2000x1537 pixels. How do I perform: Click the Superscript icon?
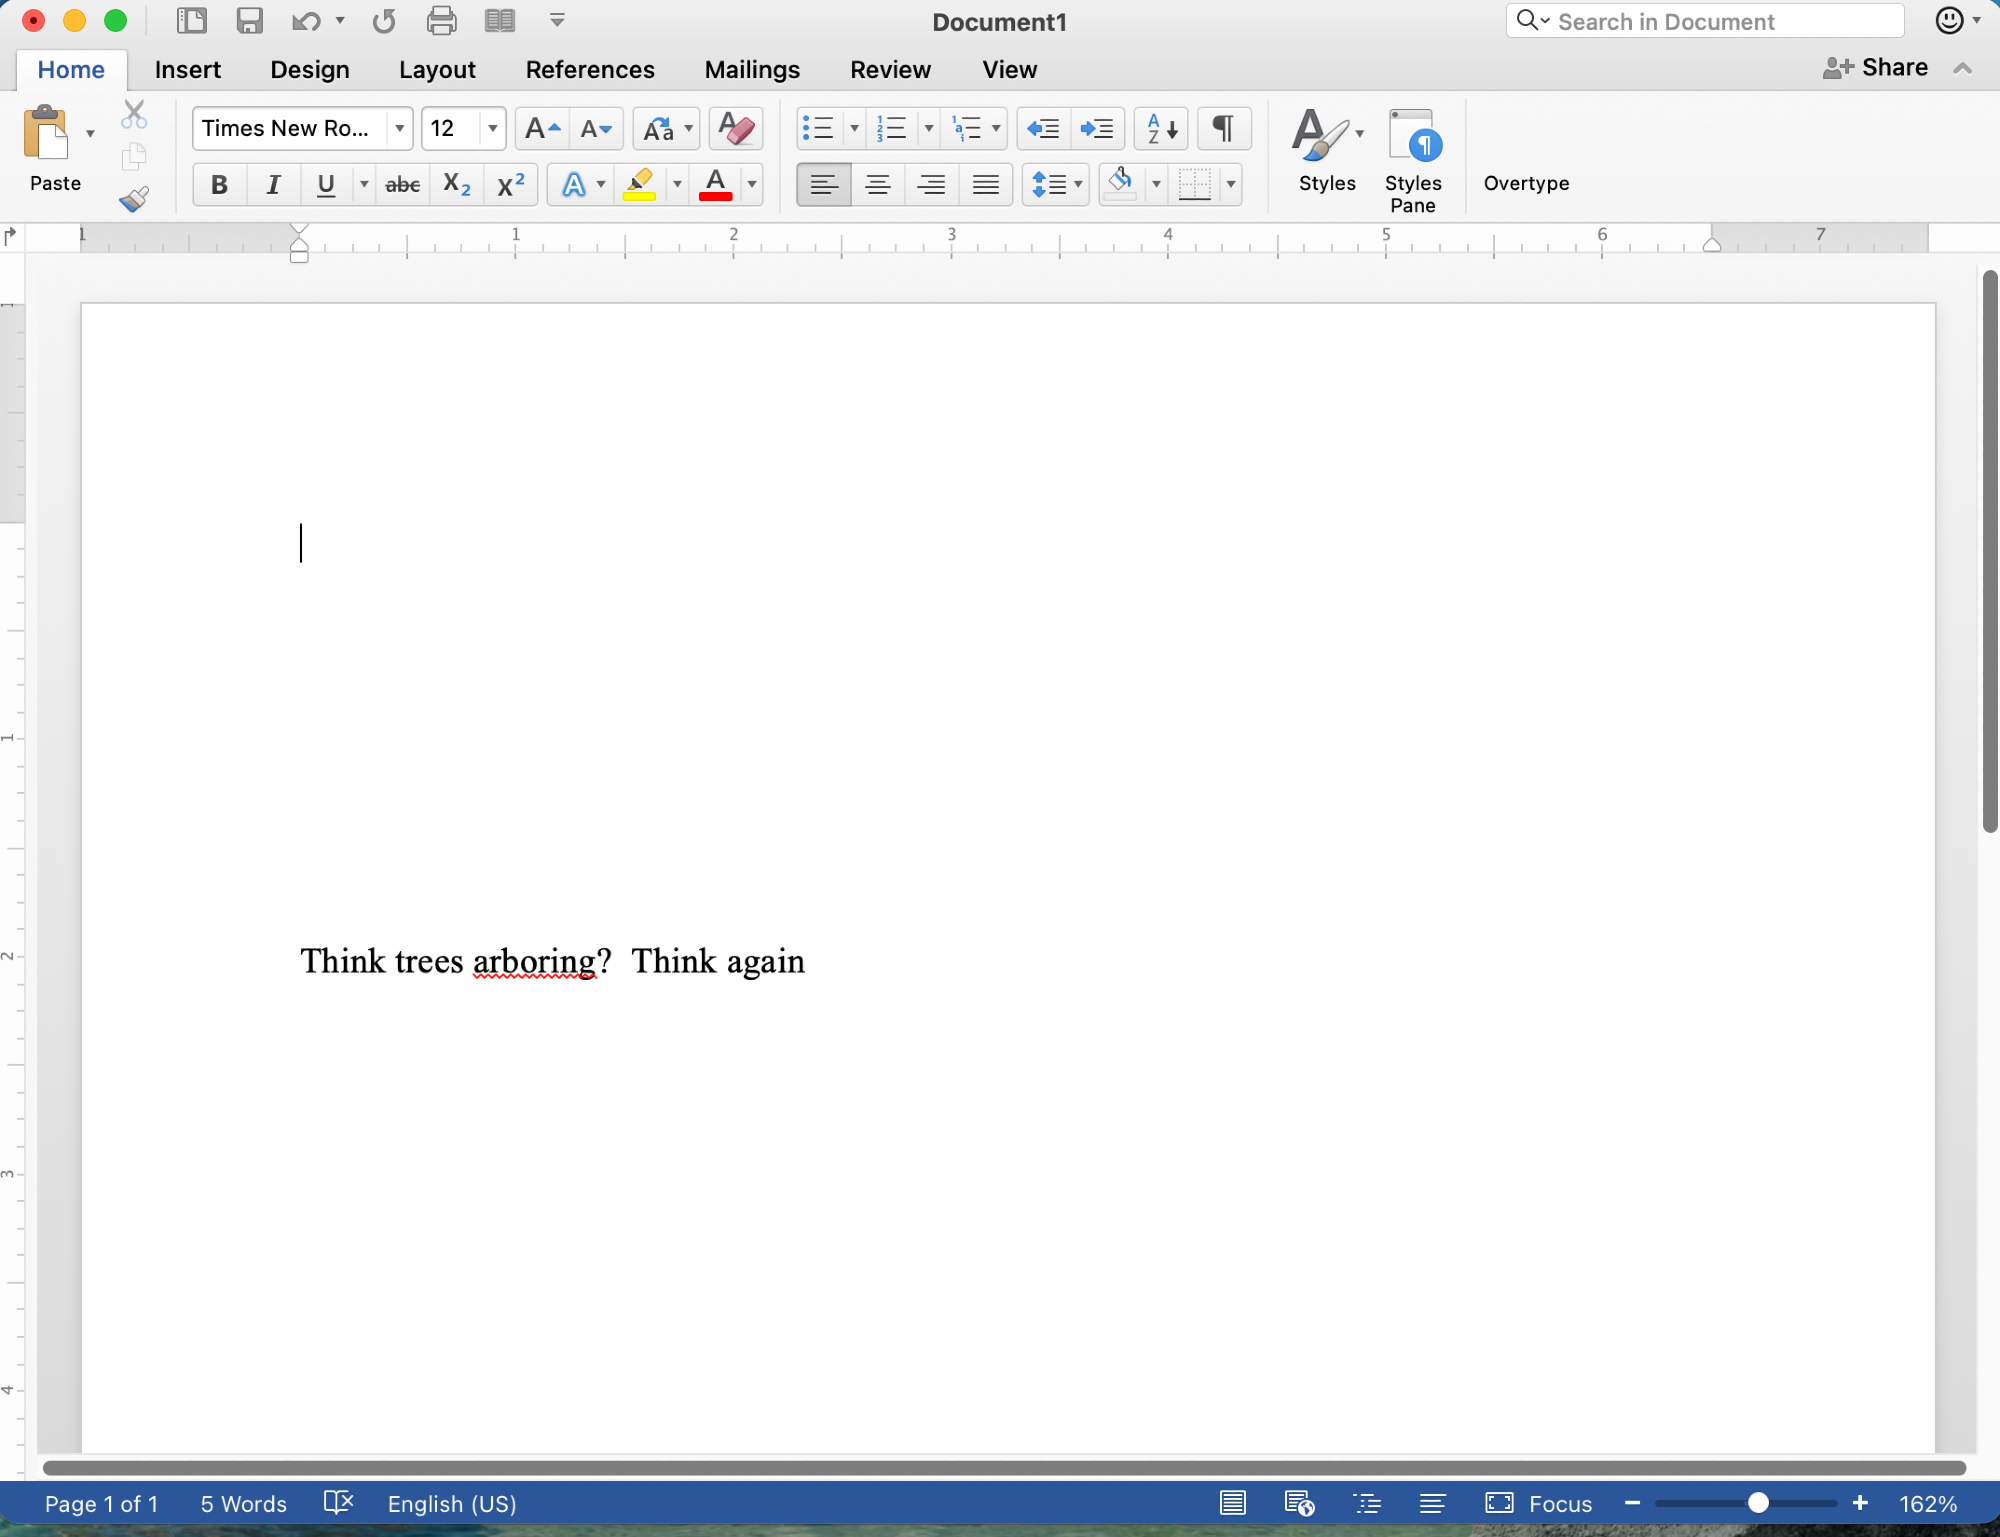[x=511, y=185]
